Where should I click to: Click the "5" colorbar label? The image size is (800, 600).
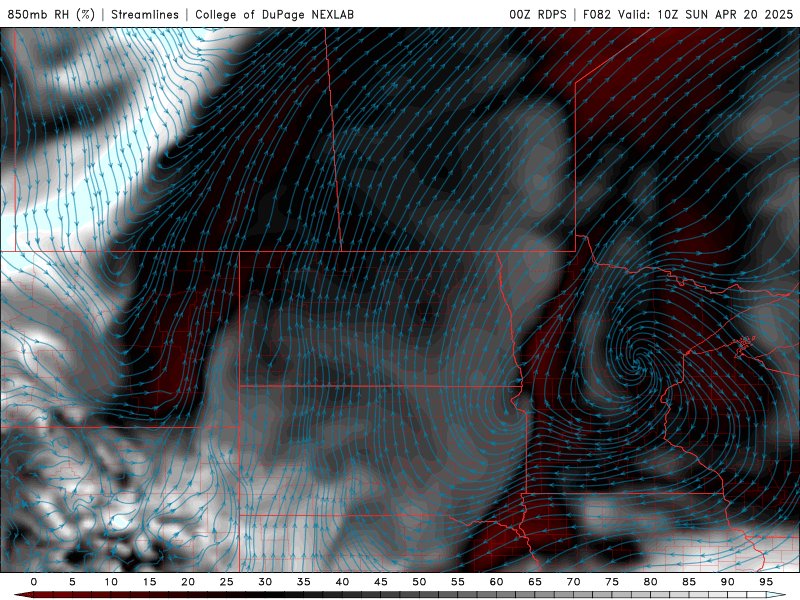[x=72, y=582]
